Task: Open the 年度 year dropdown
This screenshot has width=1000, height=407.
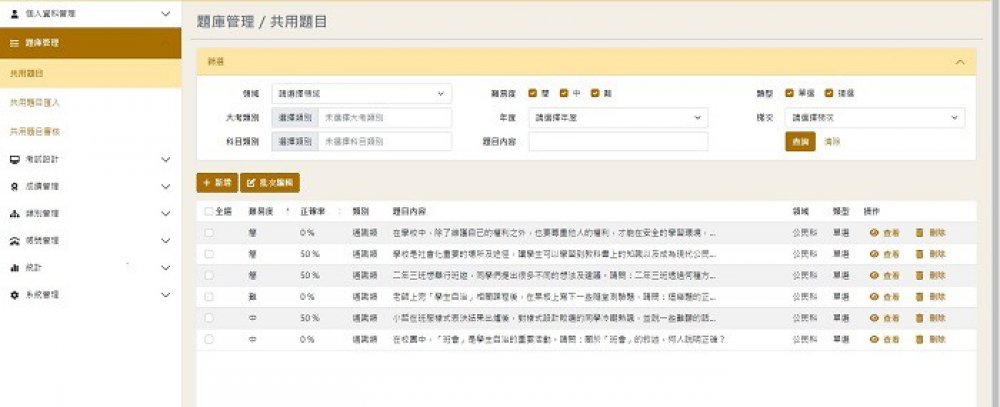Action: point(618,117)
